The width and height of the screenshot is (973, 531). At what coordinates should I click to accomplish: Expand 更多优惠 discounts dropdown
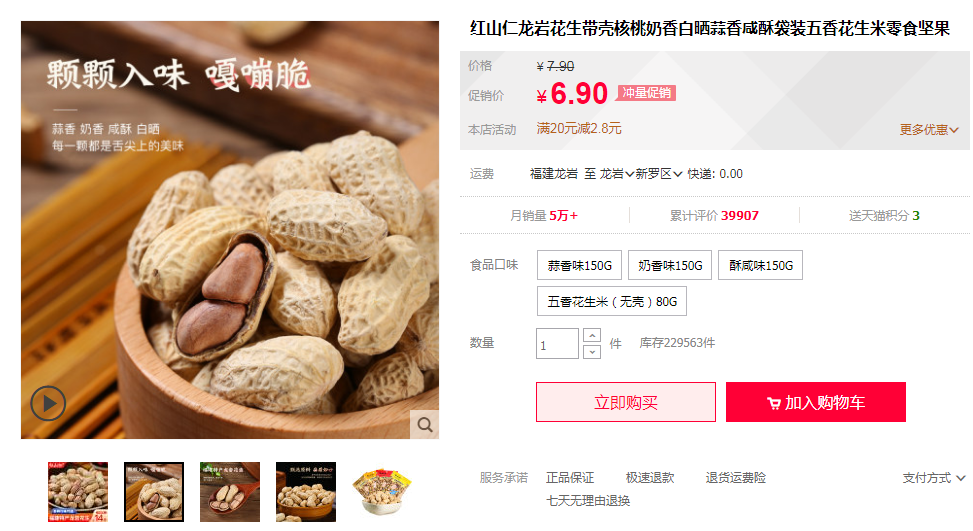coord(929,130)
